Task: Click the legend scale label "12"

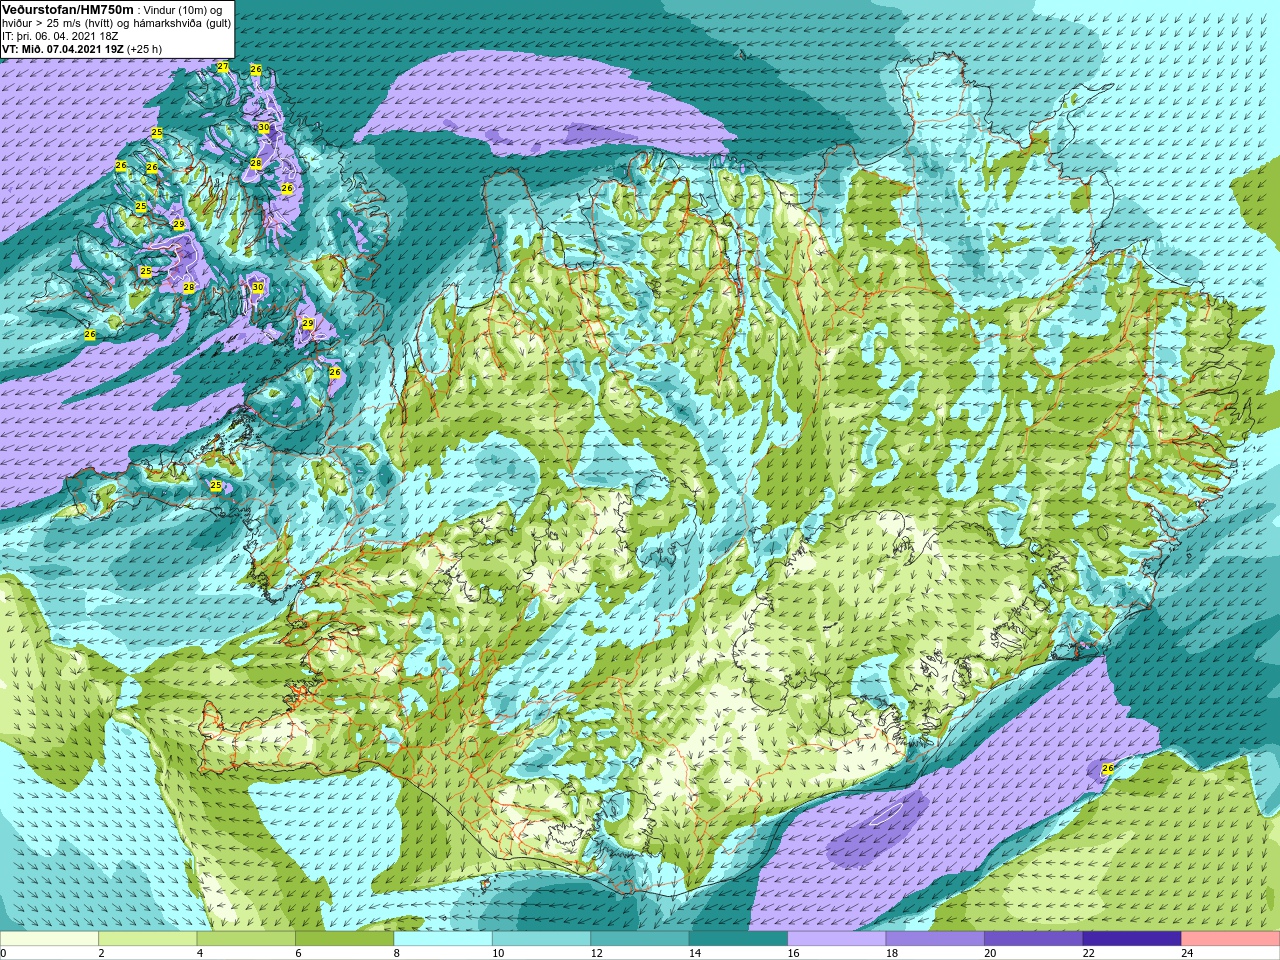Action: click(596, 953)
